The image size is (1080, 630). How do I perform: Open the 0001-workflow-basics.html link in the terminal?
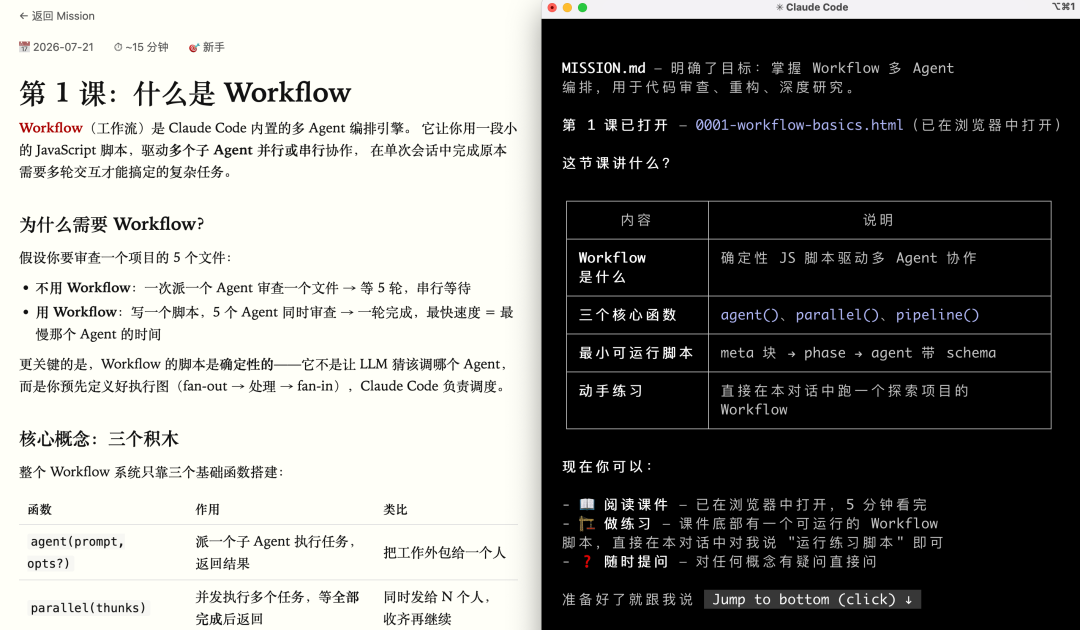click(x=798, y=125)
